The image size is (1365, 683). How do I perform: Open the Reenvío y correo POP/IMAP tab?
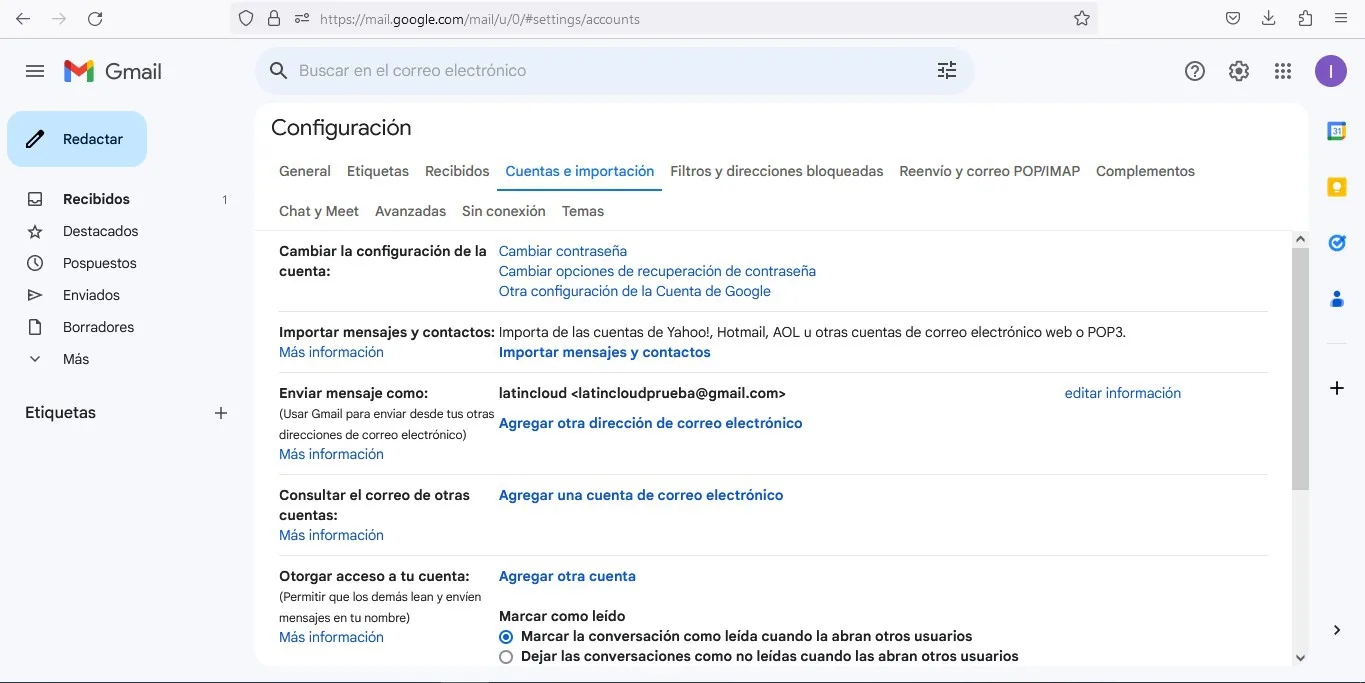point(989,171)
